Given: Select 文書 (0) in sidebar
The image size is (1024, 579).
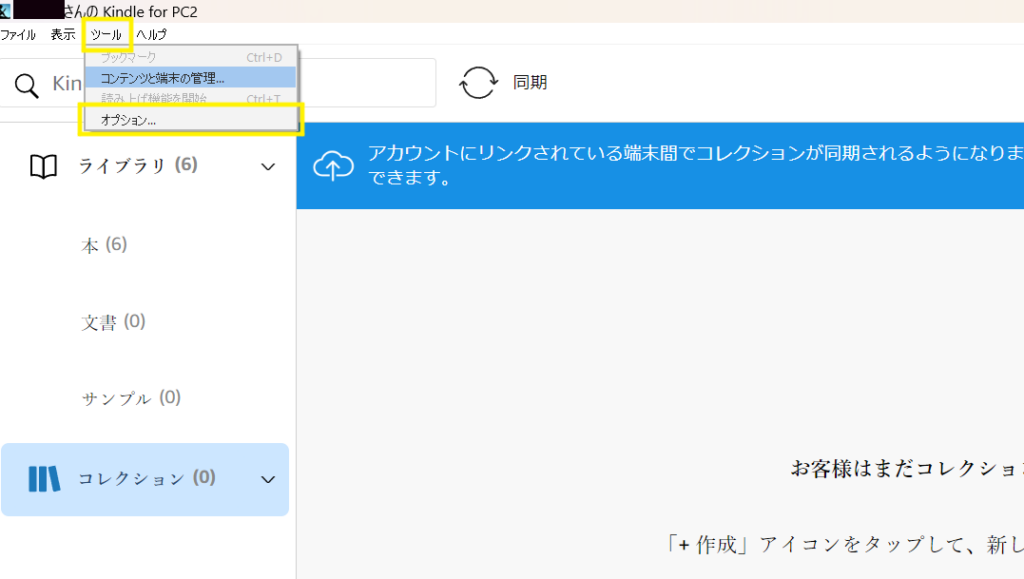Looking at the screenshot, I should coord(113,322).
